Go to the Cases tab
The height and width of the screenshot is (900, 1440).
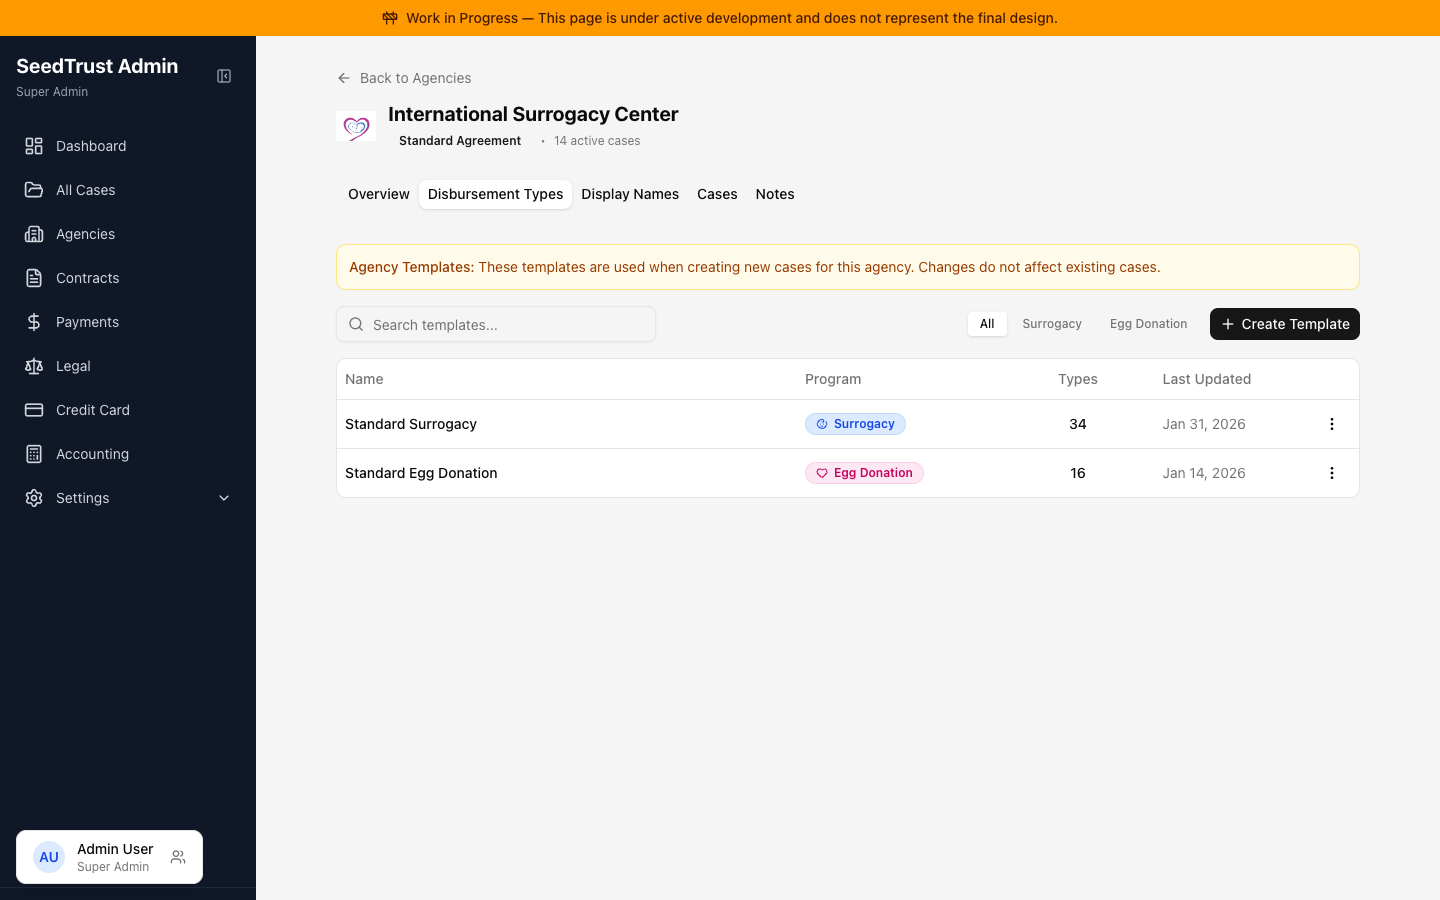(717, 194)
